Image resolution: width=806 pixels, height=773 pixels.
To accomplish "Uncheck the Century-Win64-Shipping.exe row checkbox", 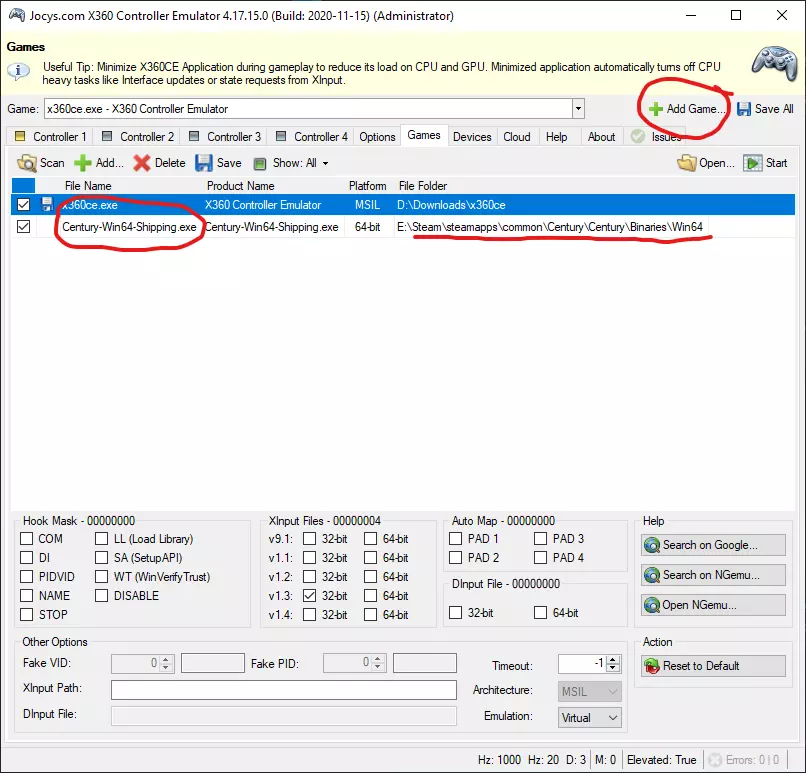I will point(24,226).
